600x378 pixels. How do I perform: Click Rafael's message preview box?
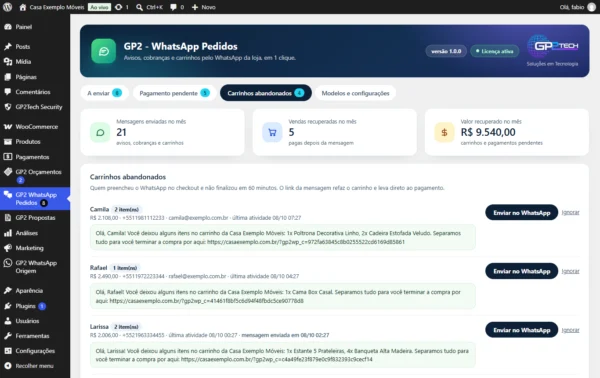pos(283,296)
